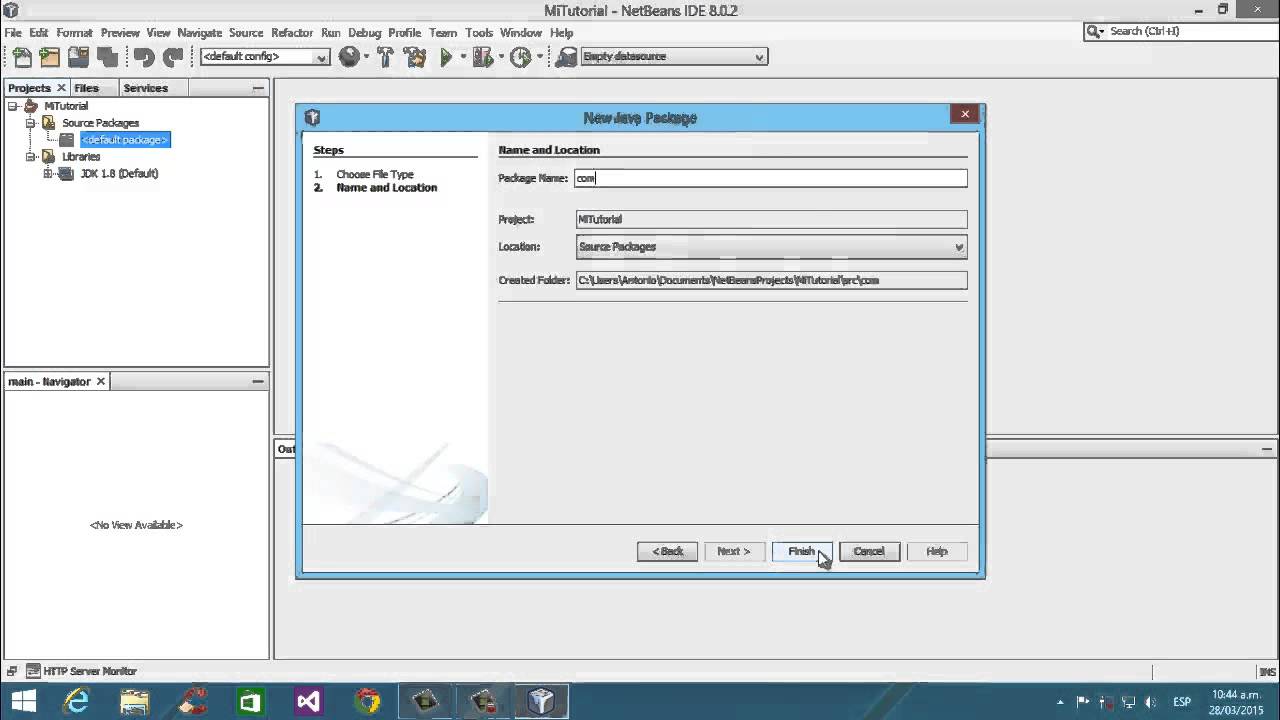Viewport: 1280px width, 720px height.
Task: Click the Search (Ctrl+I) box
Action: 1179,32
